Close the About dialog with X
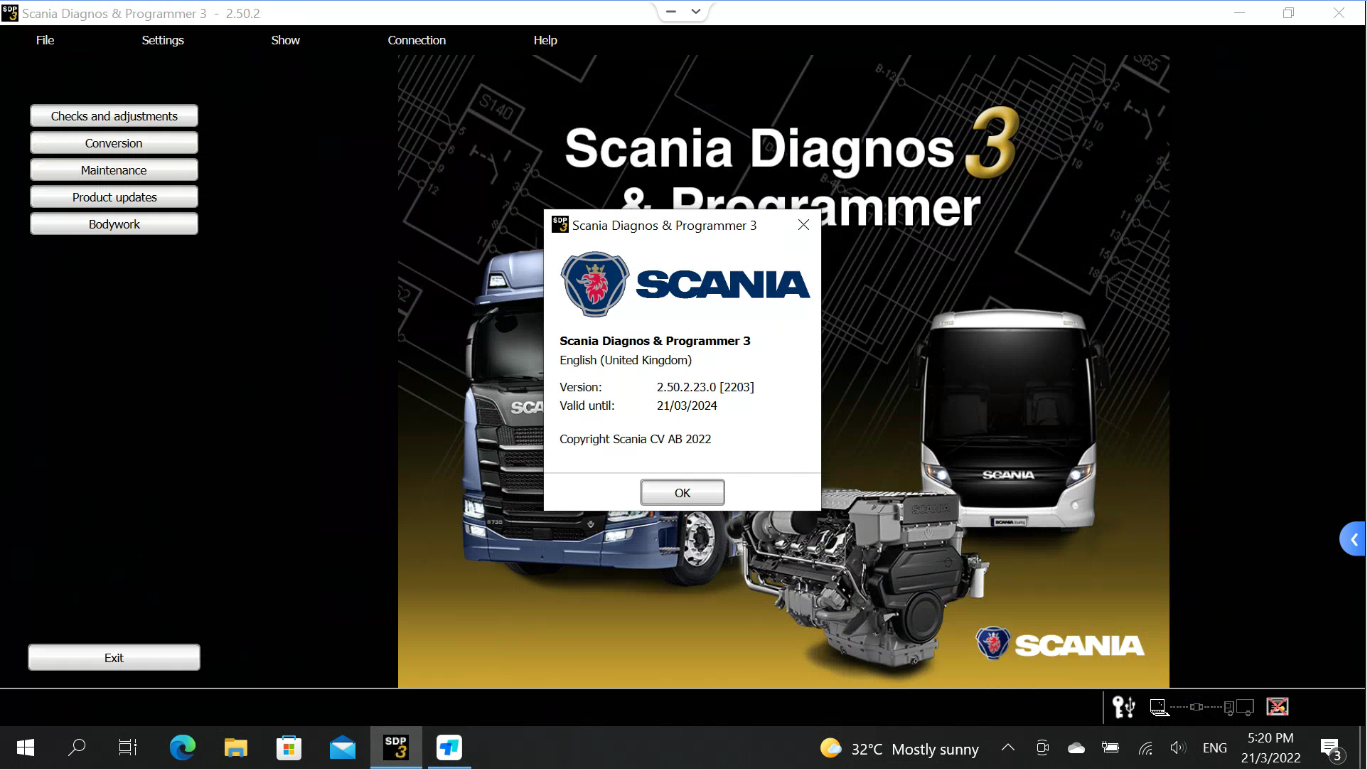Viewport: 1367px width, 770px height. click(803, 225)
